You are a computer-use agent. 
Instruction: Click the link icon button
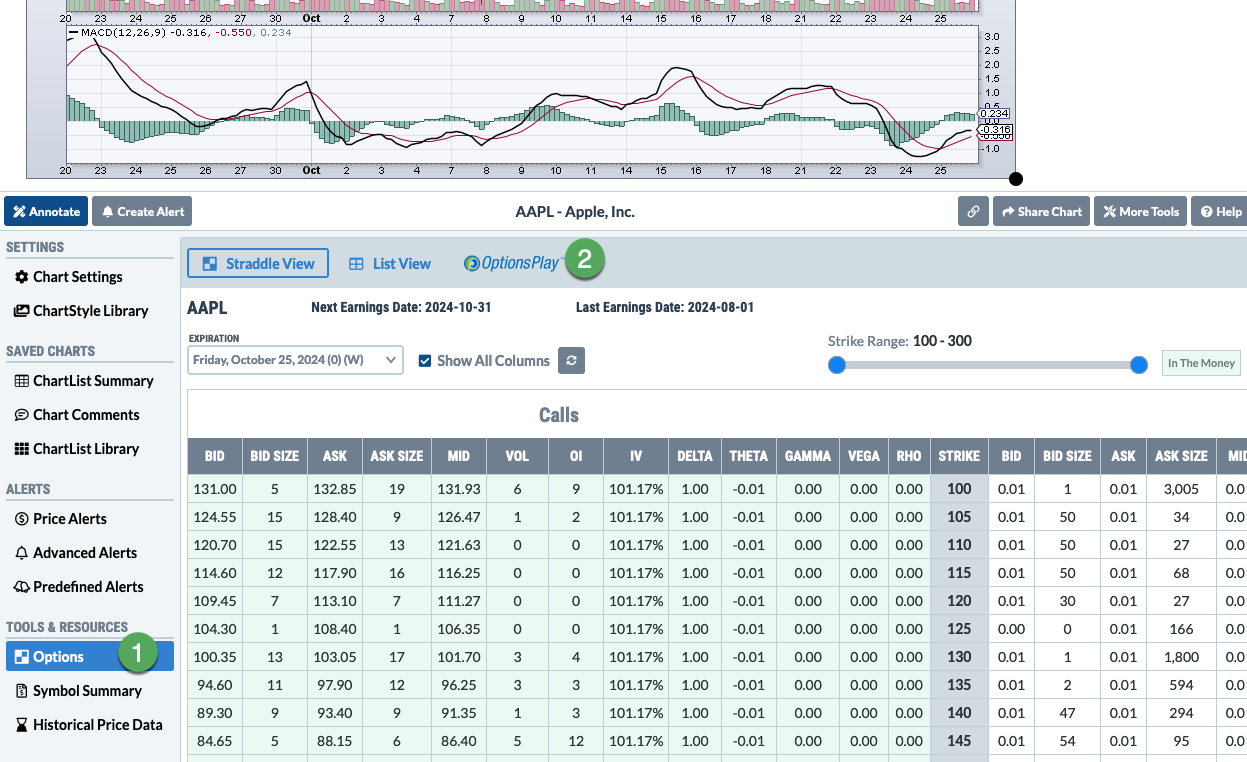(x=973, y=211)
